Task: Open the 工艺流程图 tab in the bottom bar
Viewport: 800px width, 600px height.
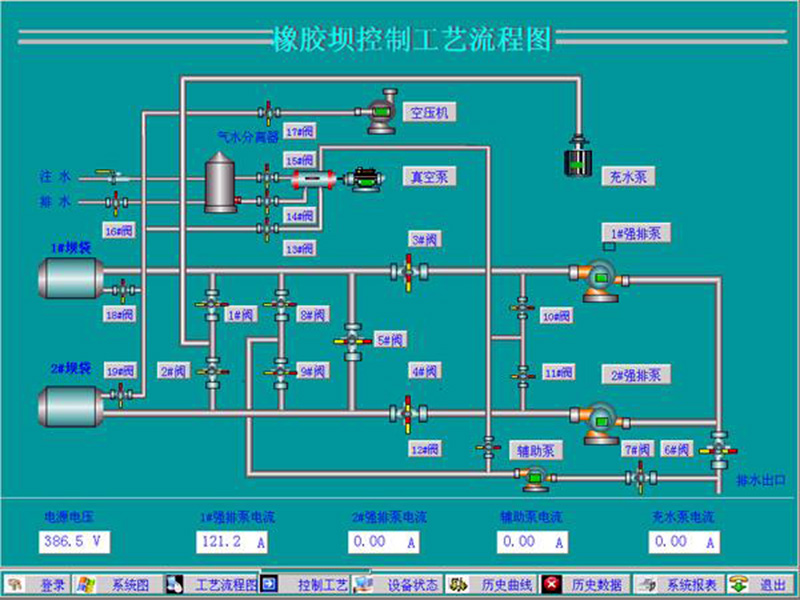Action: point(212,584)
